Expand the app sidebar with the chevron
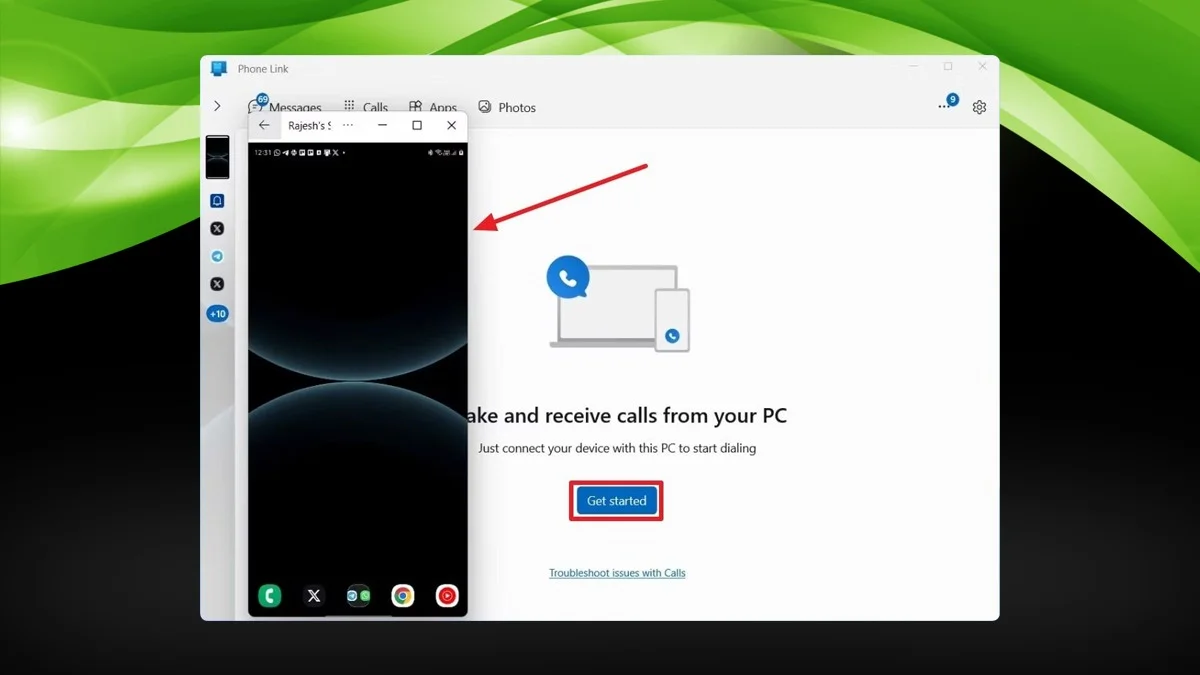Screen dimensions: 1200x675 coord(218,105)
